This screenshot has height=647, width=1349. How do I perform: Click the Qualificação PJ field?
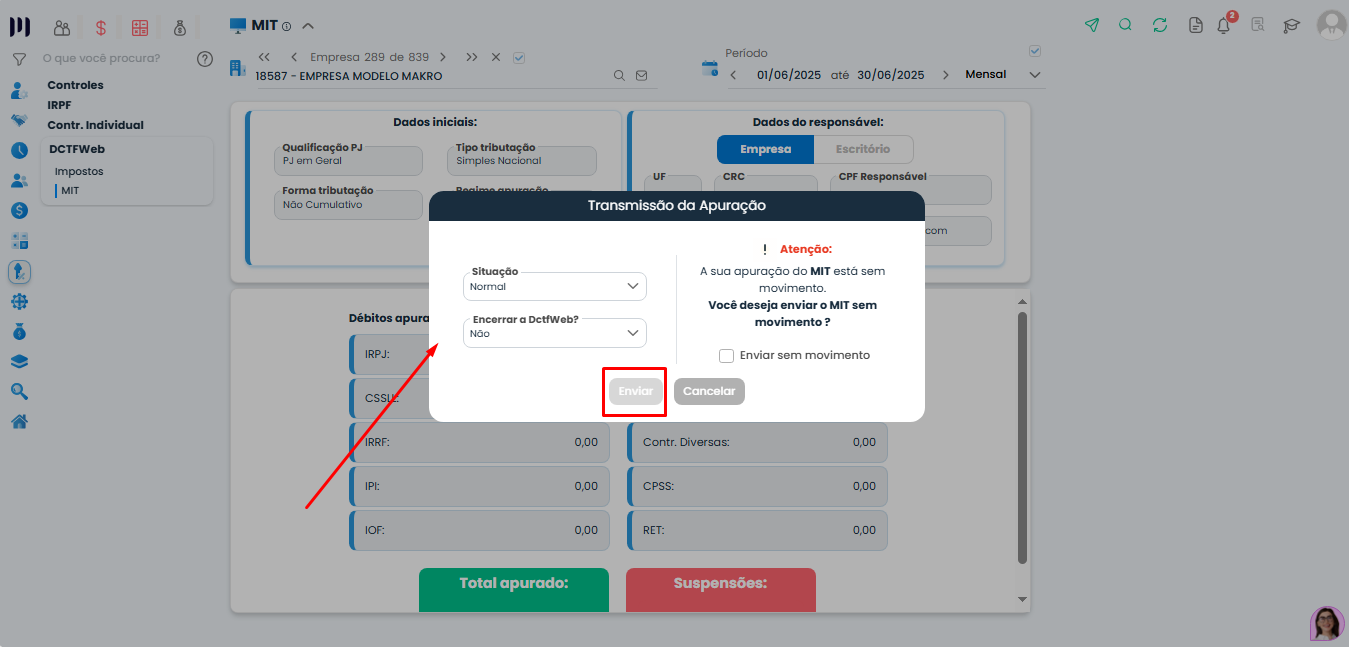click(348, 161)
